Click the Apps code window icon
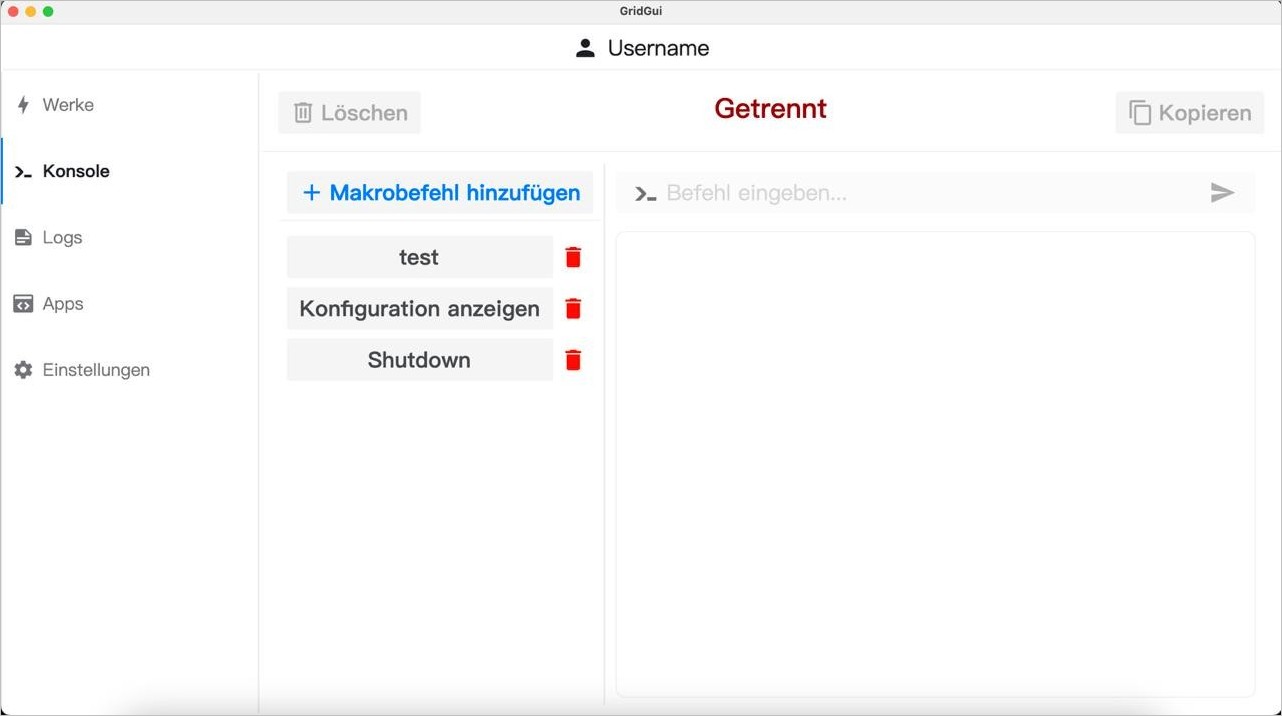The width and height of the screenshot is (1282, 716). 23,304
